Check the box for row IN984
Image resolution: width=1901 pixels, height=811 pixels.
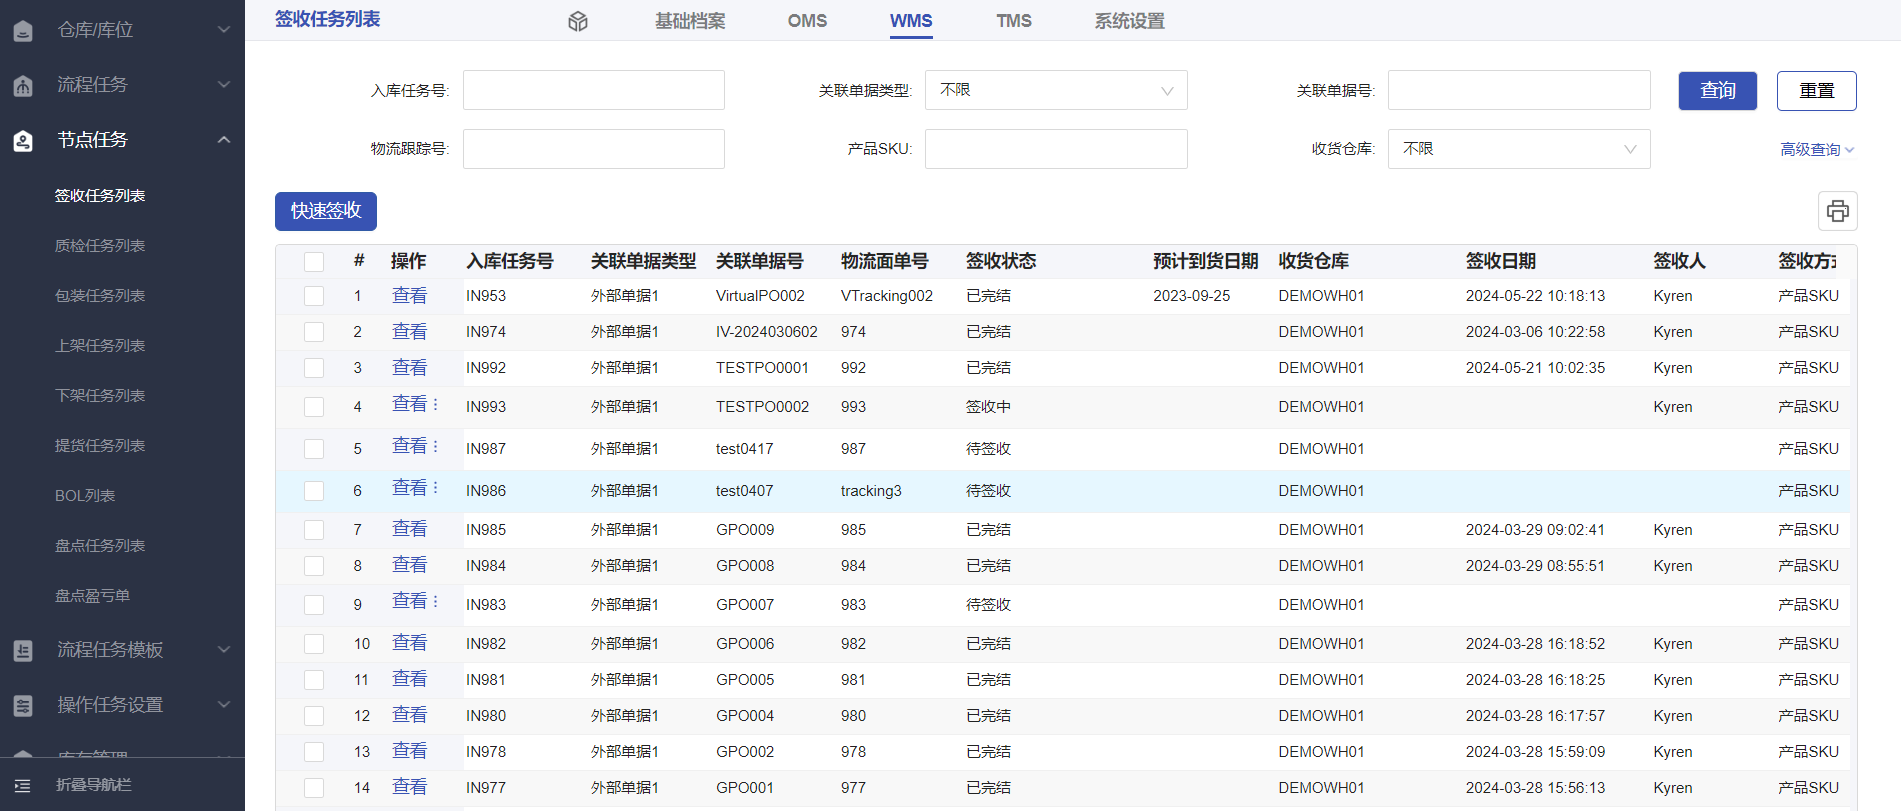pyautogui.click(x=314, y=566)
